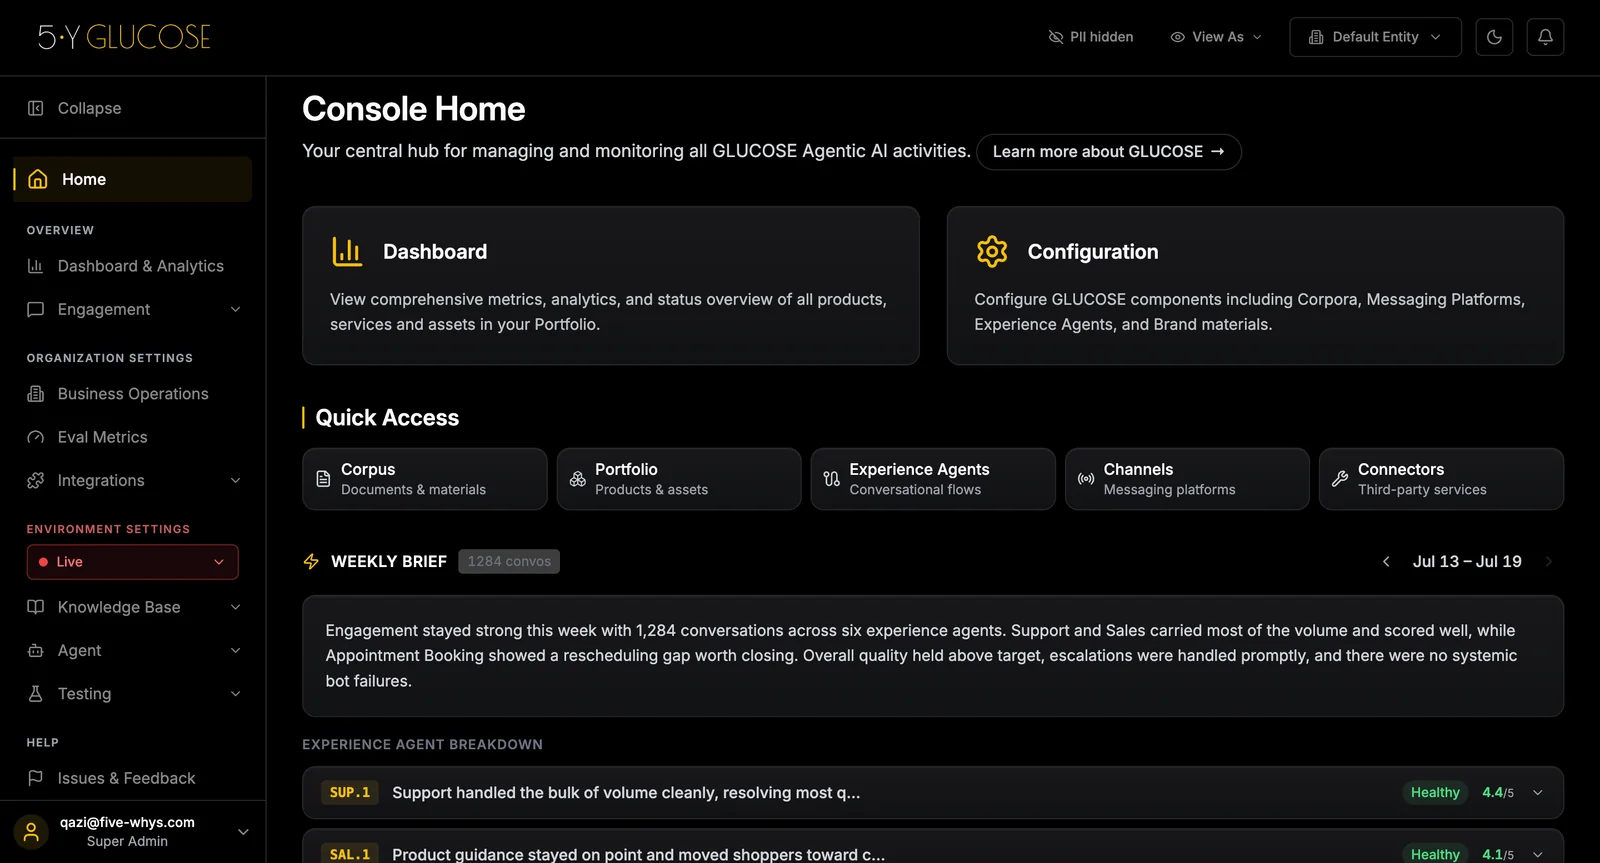Expand the Knowledge Base section

click(133, 607)
